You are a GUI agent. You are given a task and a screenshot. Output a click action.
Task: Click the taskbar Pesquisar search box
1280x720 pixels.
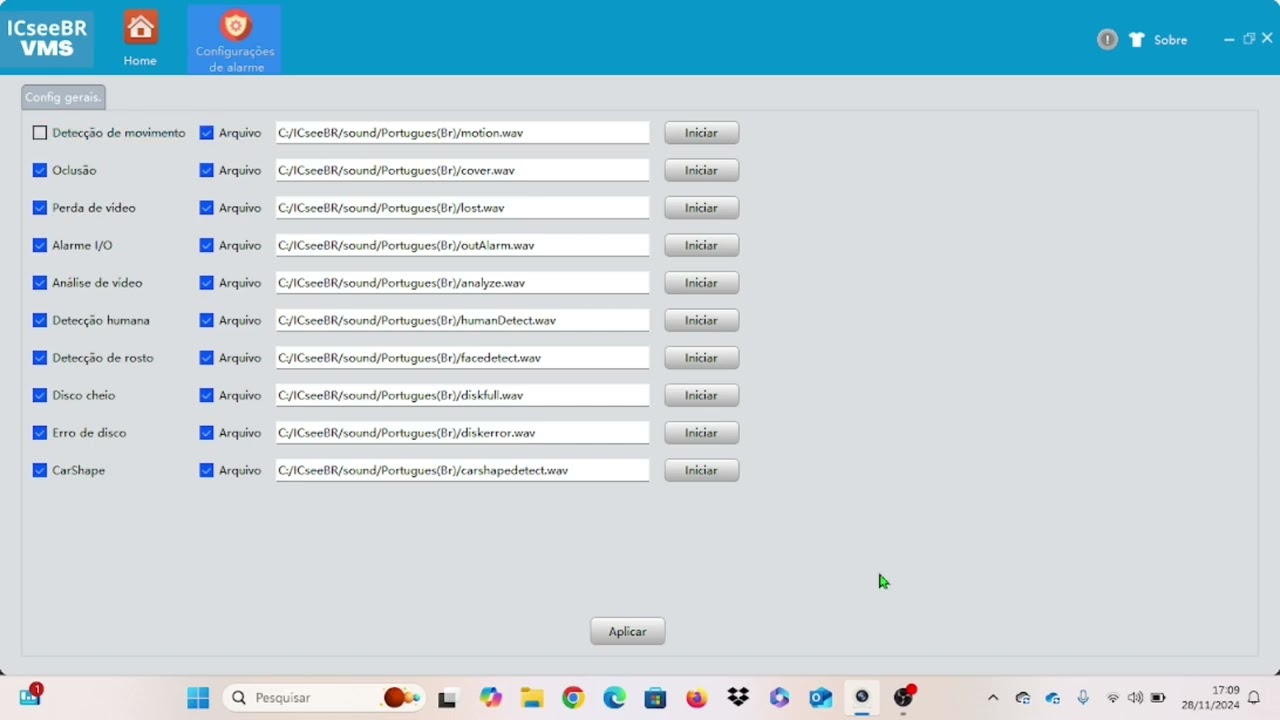[323, 698]
